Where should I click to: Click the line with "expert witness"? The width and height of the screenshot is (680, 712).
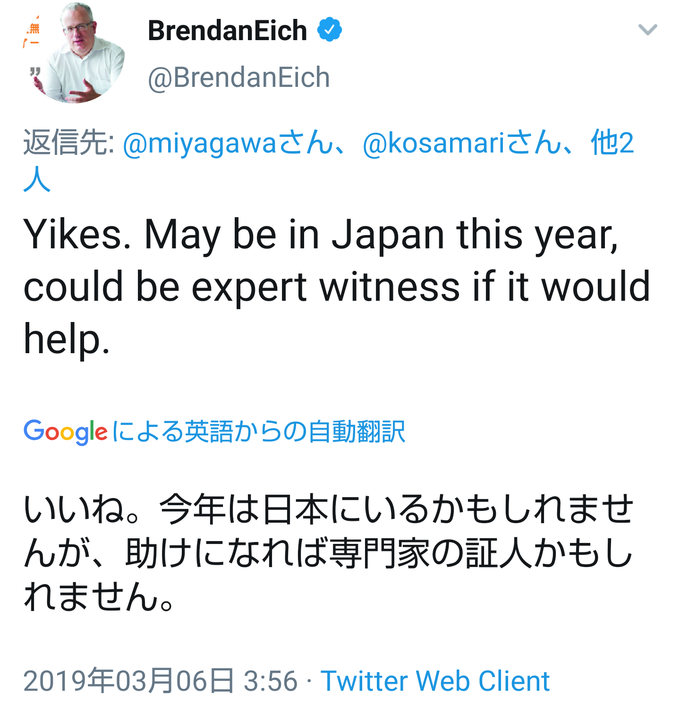[x=337, y=288]
